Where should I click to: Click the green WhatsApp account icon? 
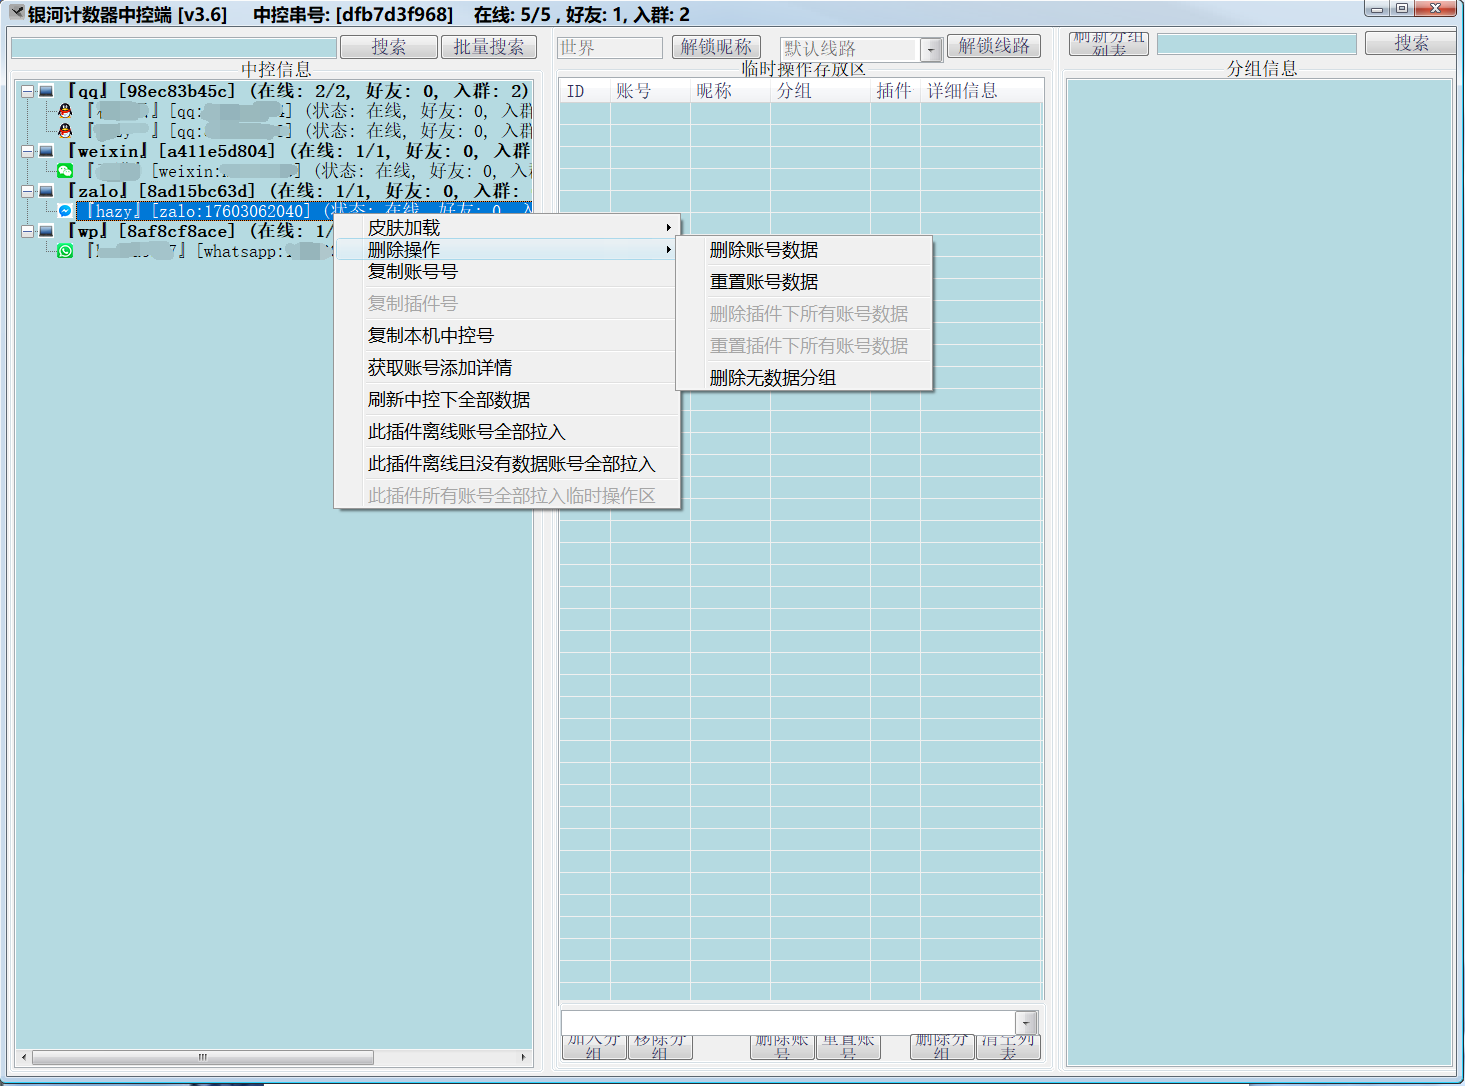point(65,251)
